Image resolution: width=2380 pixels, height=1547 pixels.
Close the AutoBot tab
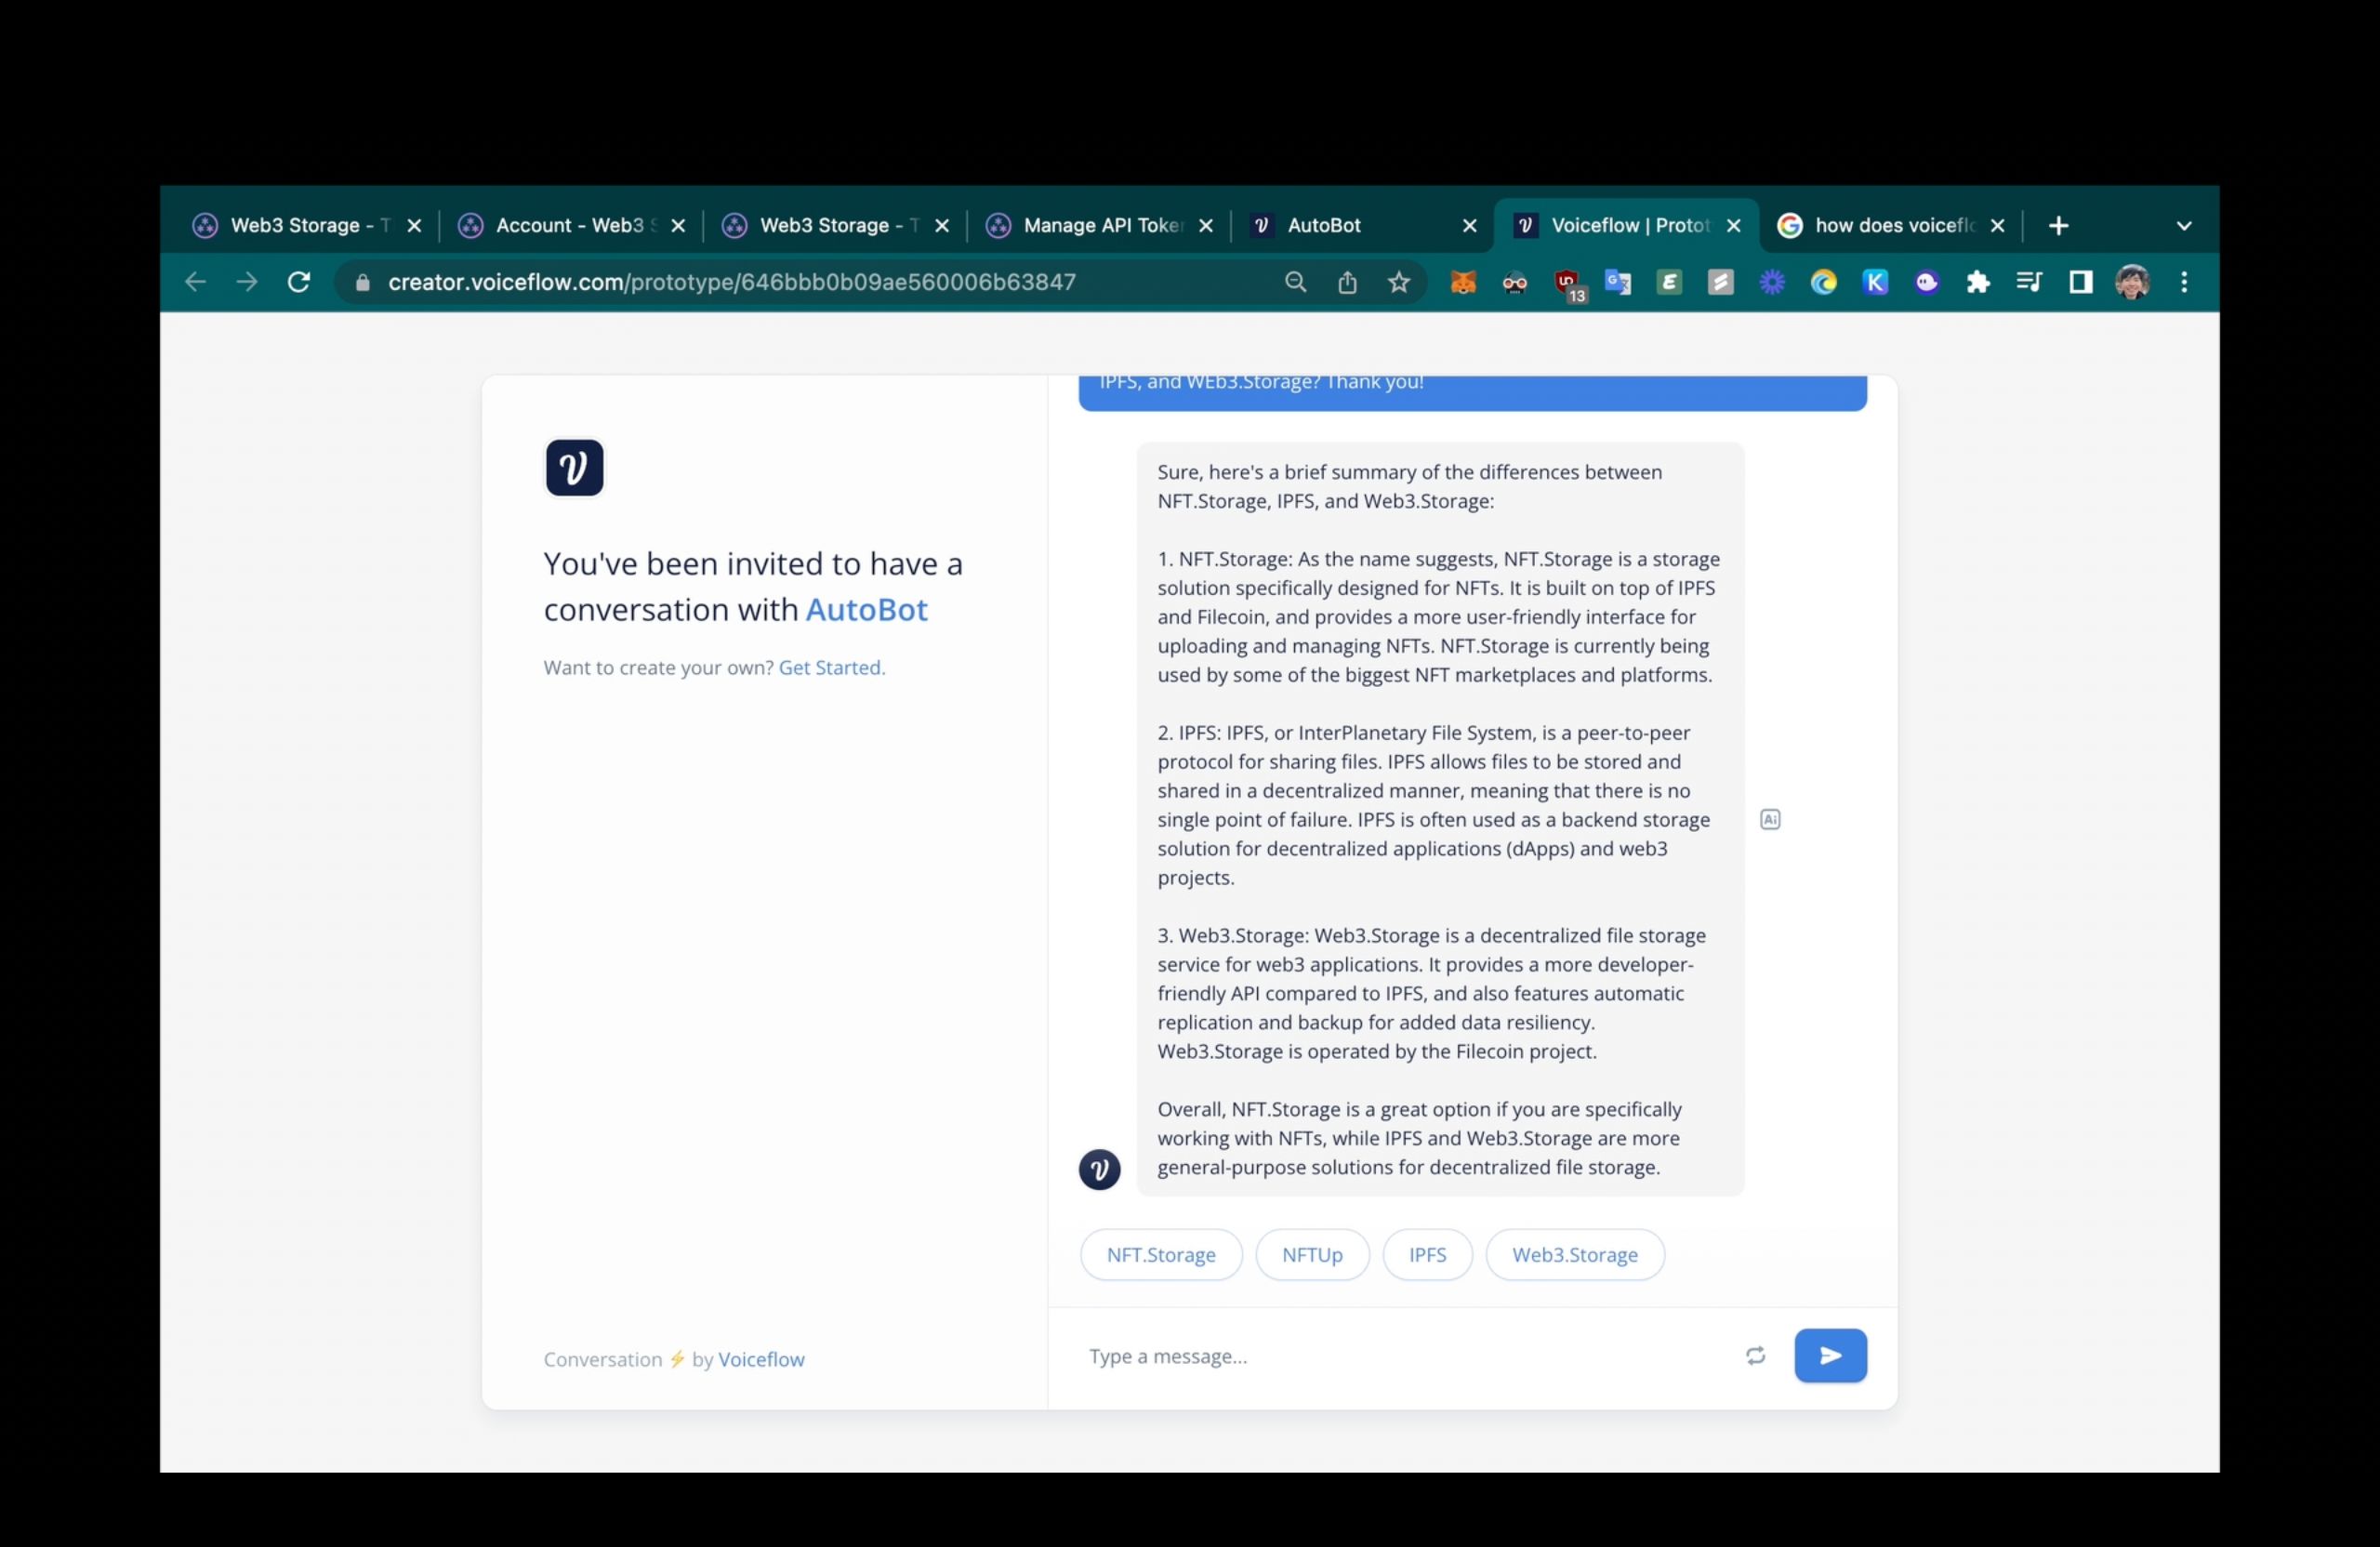point(1469,226)
